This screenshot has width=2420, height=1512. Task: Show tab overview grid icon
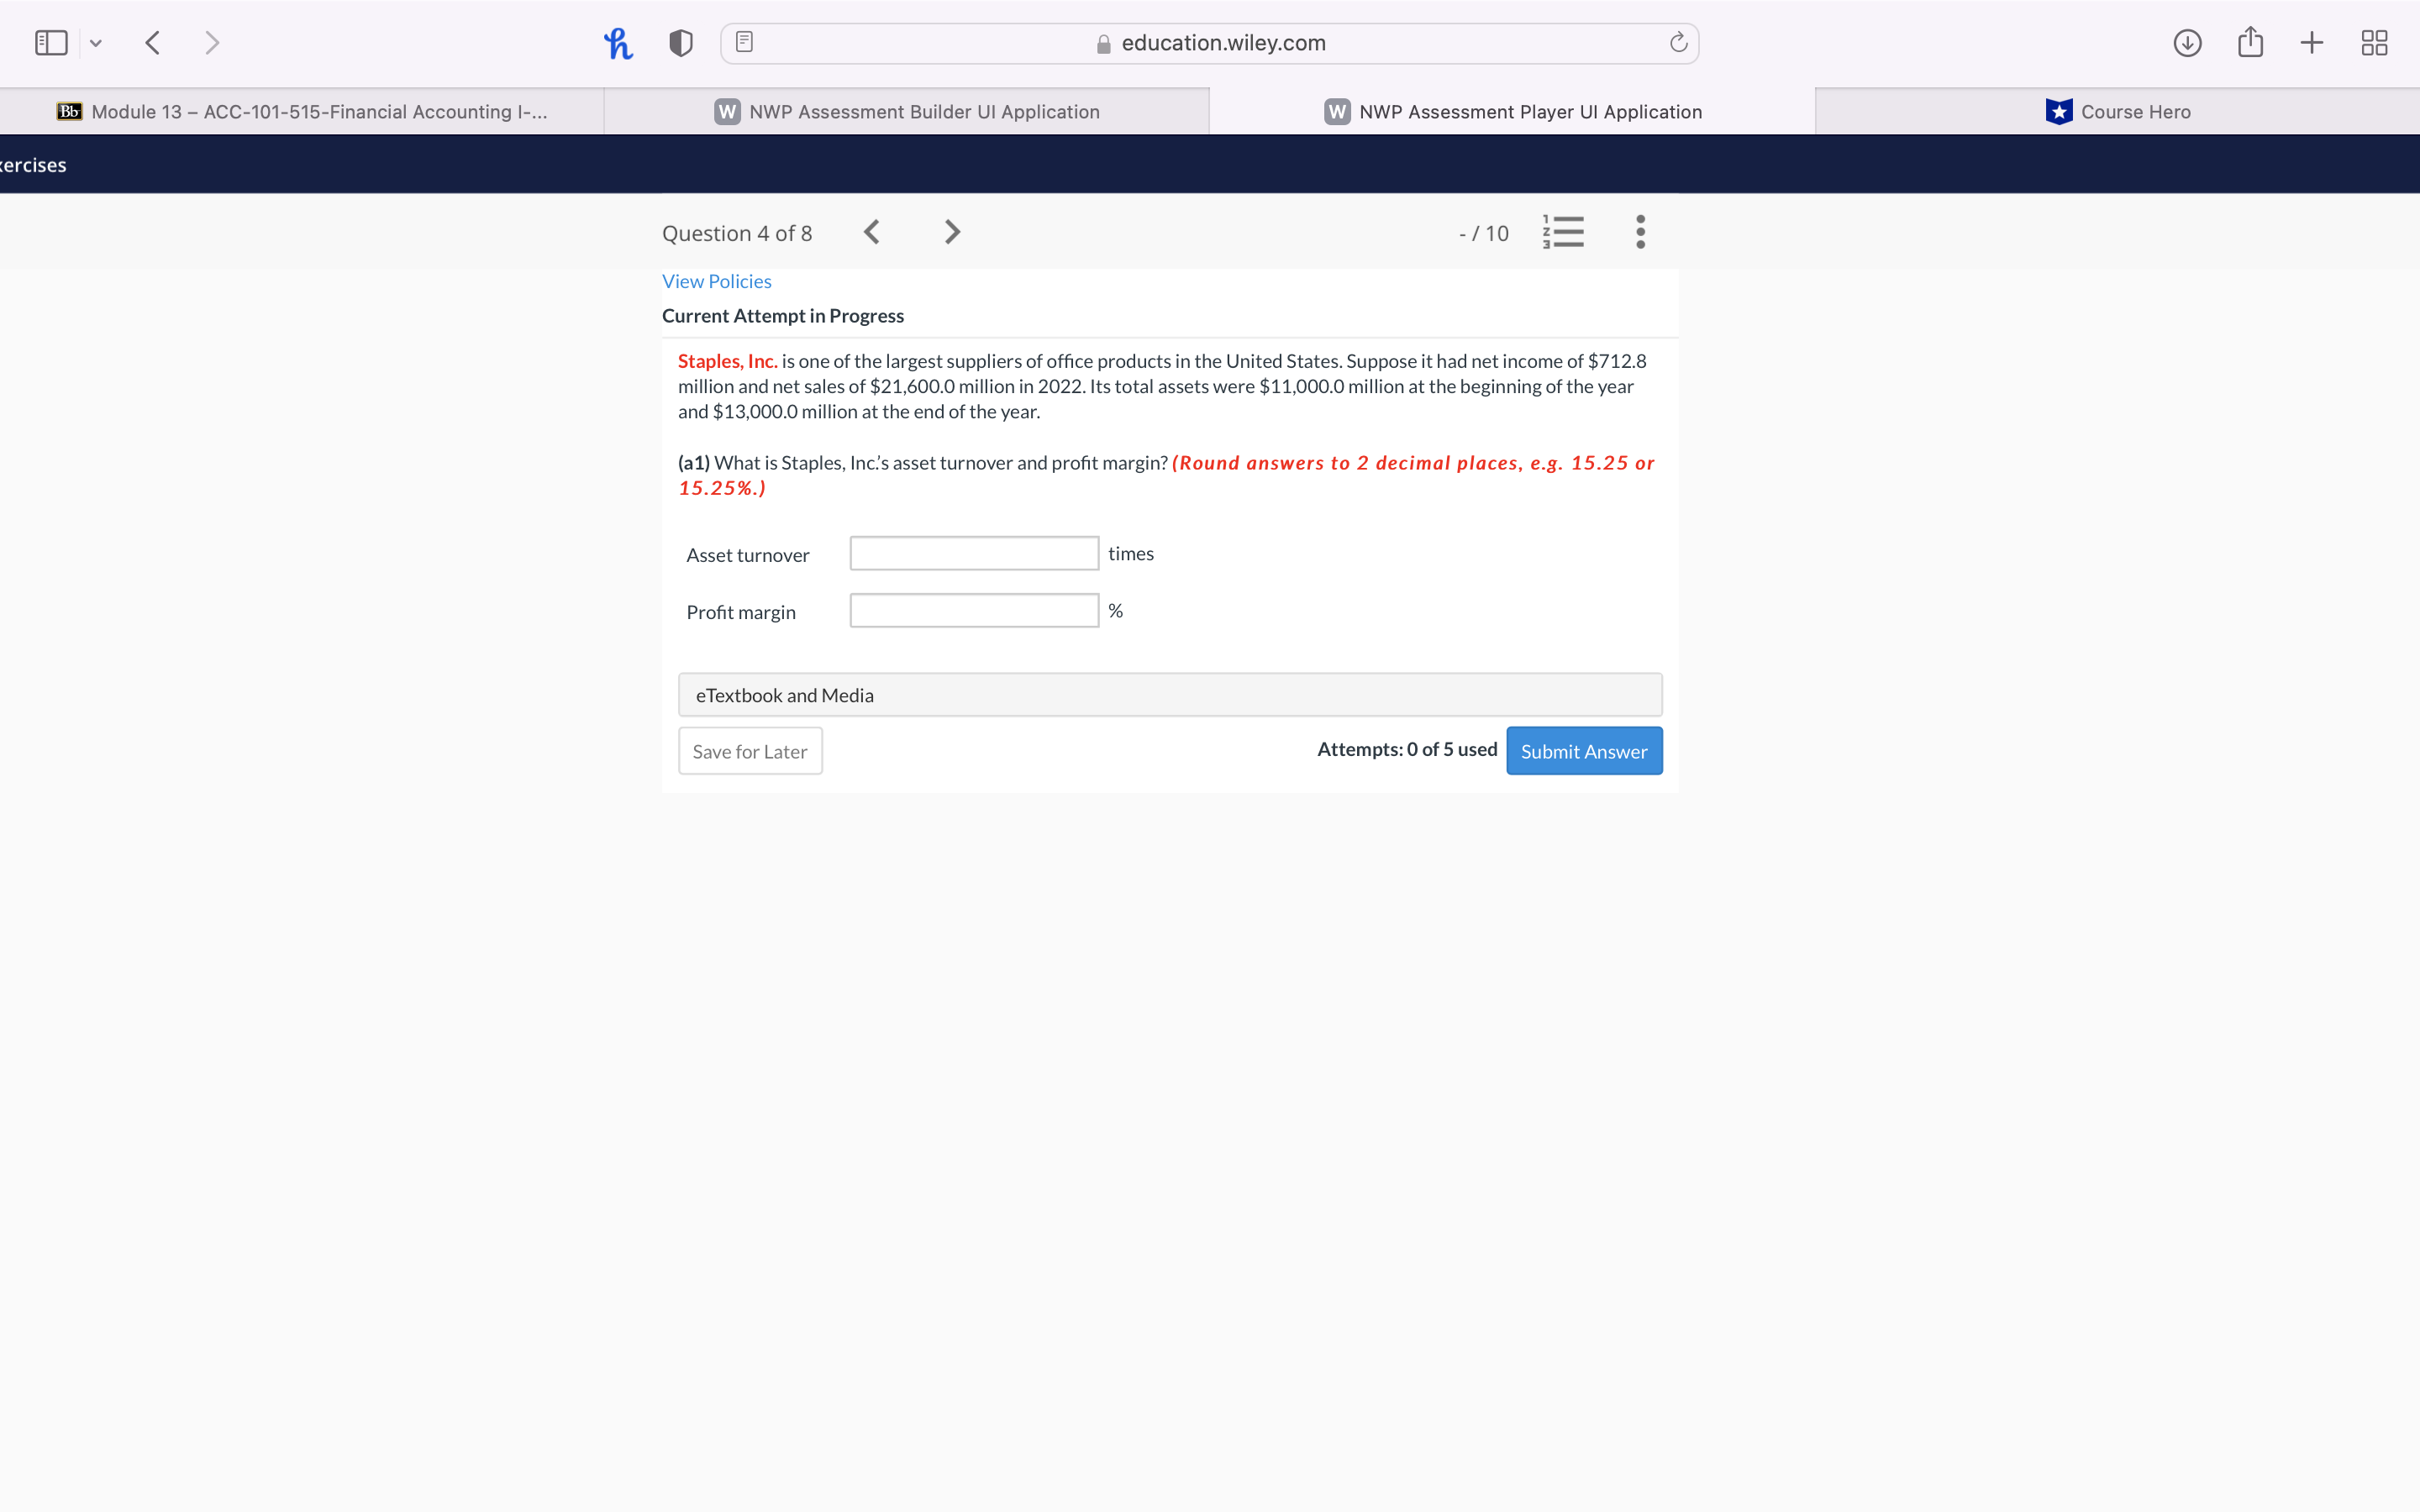[x=2374, y=43]
